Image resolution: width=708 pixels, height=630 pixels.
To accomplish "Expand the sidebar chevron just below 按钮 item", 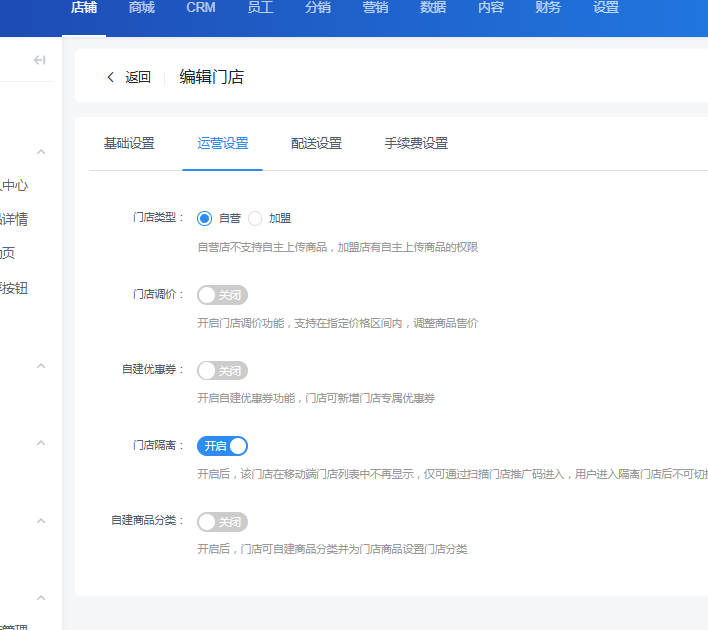I will (x=41, y=366).
